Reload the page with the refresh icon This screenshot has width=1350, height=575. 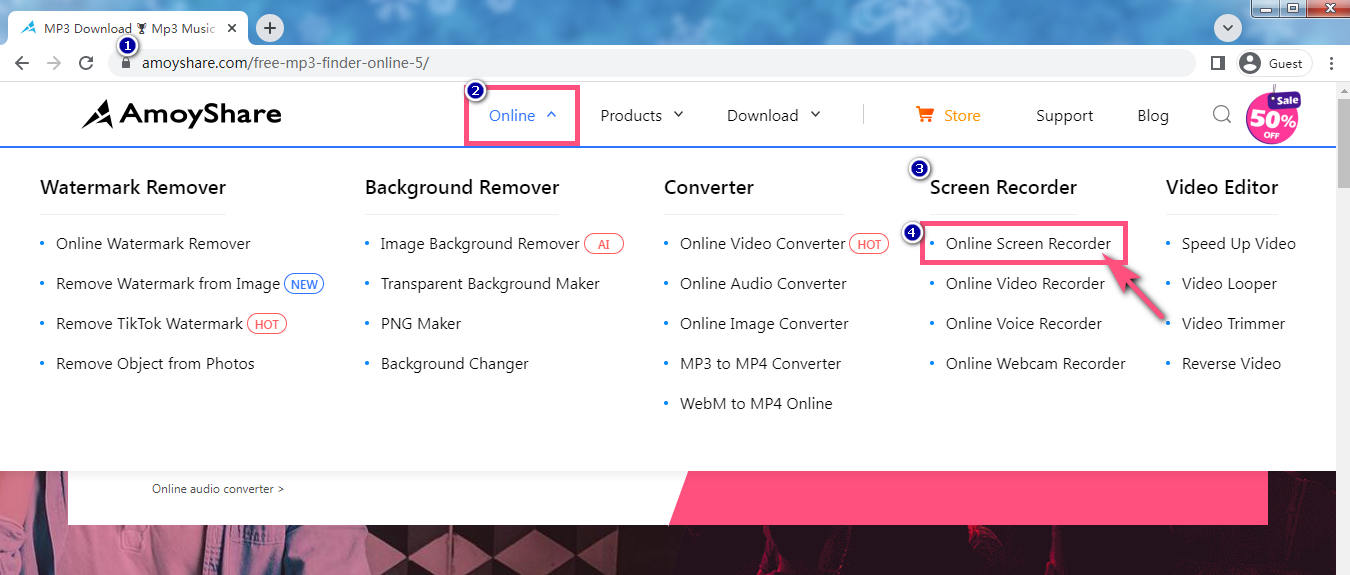point(86,63)
